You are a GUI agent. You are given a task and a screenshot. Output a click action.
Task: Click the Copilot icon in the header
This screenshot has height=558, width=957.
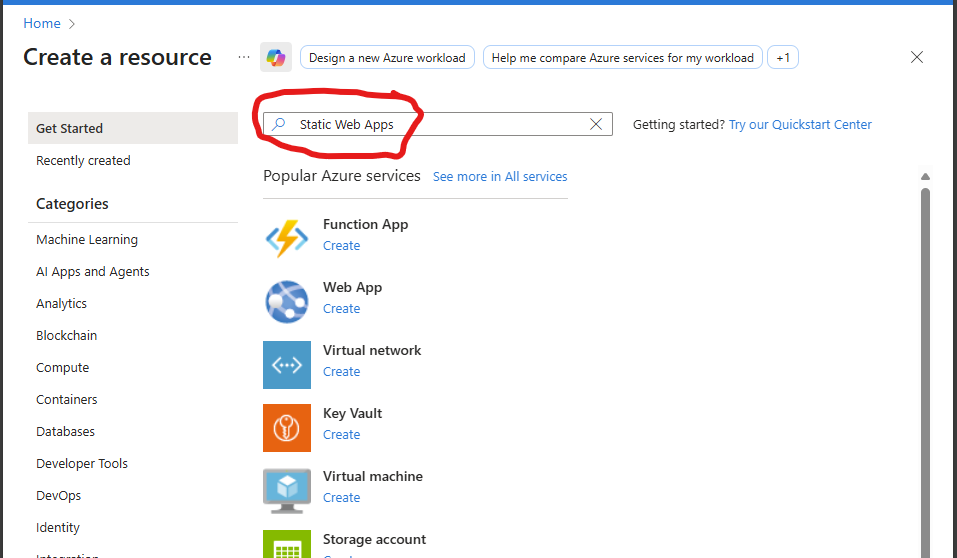tap(276, 58)
